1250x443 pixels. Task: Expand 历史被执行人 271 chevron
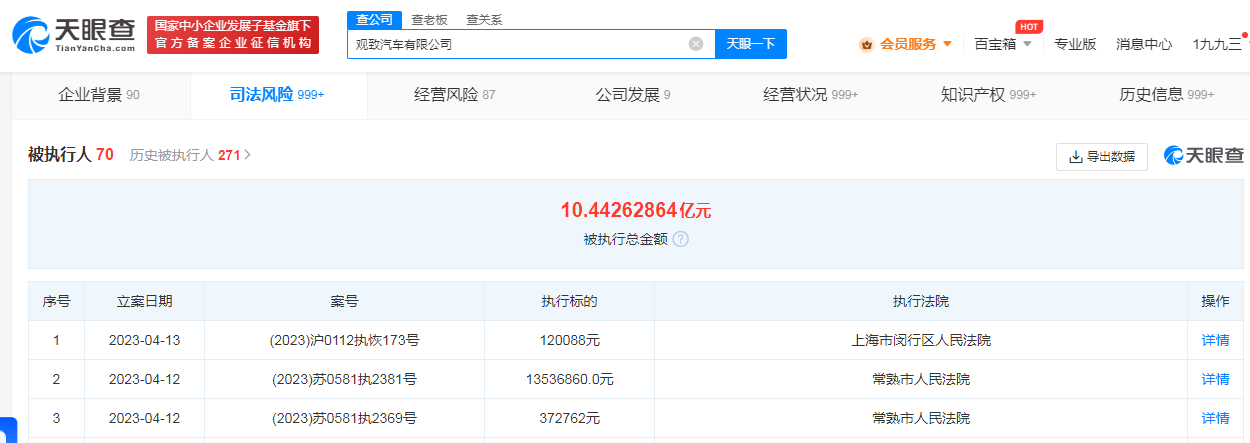pyautogui.click(x=248, y=155)
